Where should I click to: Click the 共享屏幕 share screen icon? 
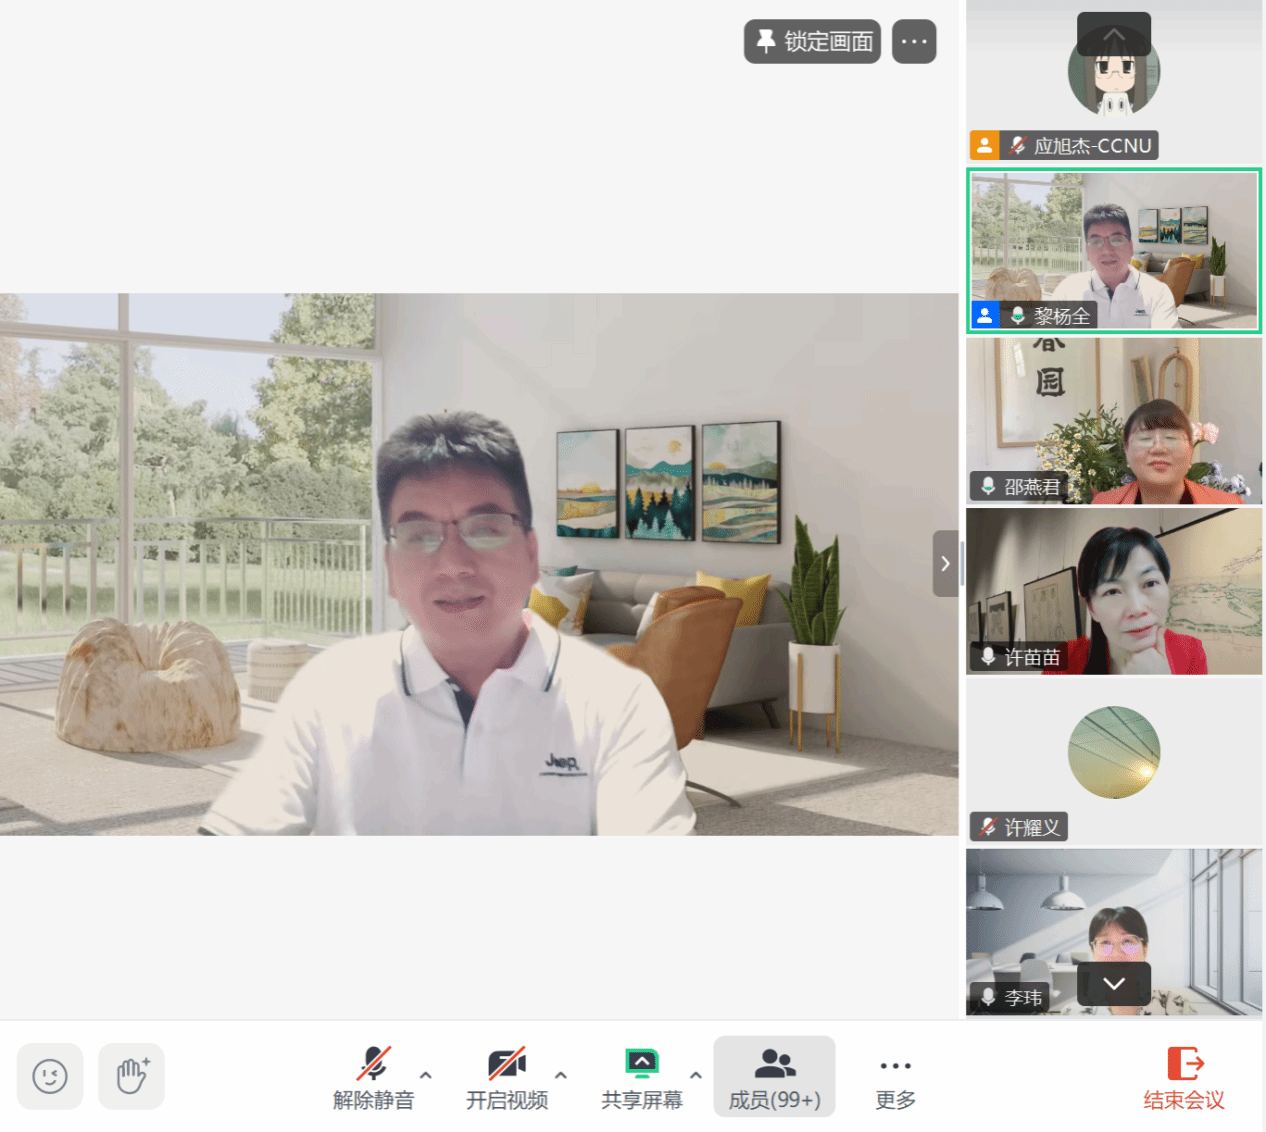641,1064
